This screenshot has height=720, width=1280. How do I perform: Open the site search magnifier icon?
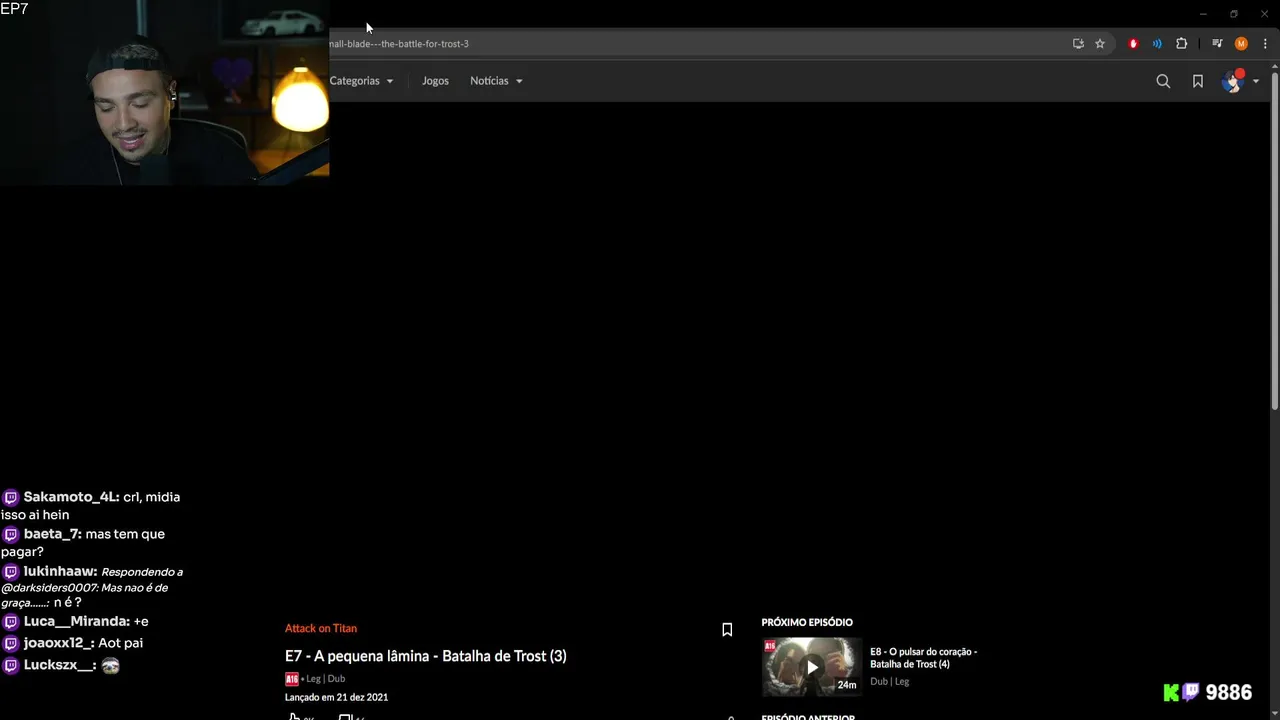pos(1163,81)
